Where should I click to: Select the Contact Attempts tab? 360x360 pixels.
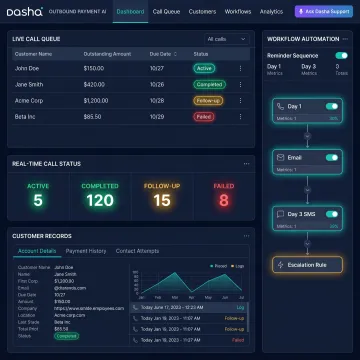click(137, 251)
